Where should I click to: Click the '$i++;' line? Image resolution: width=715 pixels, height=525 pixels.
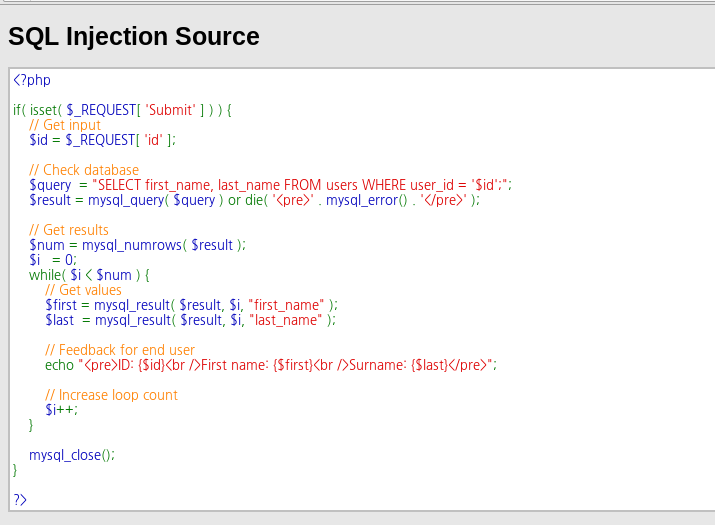pyautogui.click(x=62, y=410)
